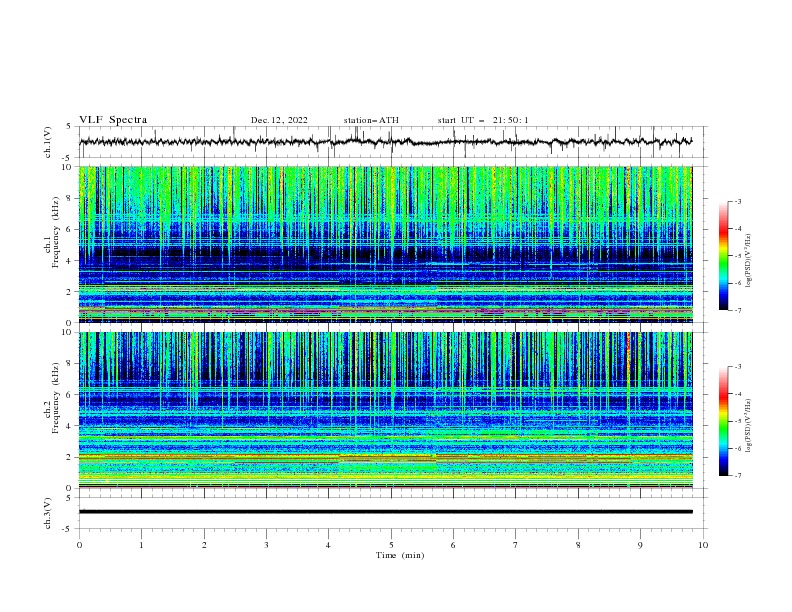The image size is (792, 612).
Task: Click time axis tick label "3"
Action: click(266, 545)
